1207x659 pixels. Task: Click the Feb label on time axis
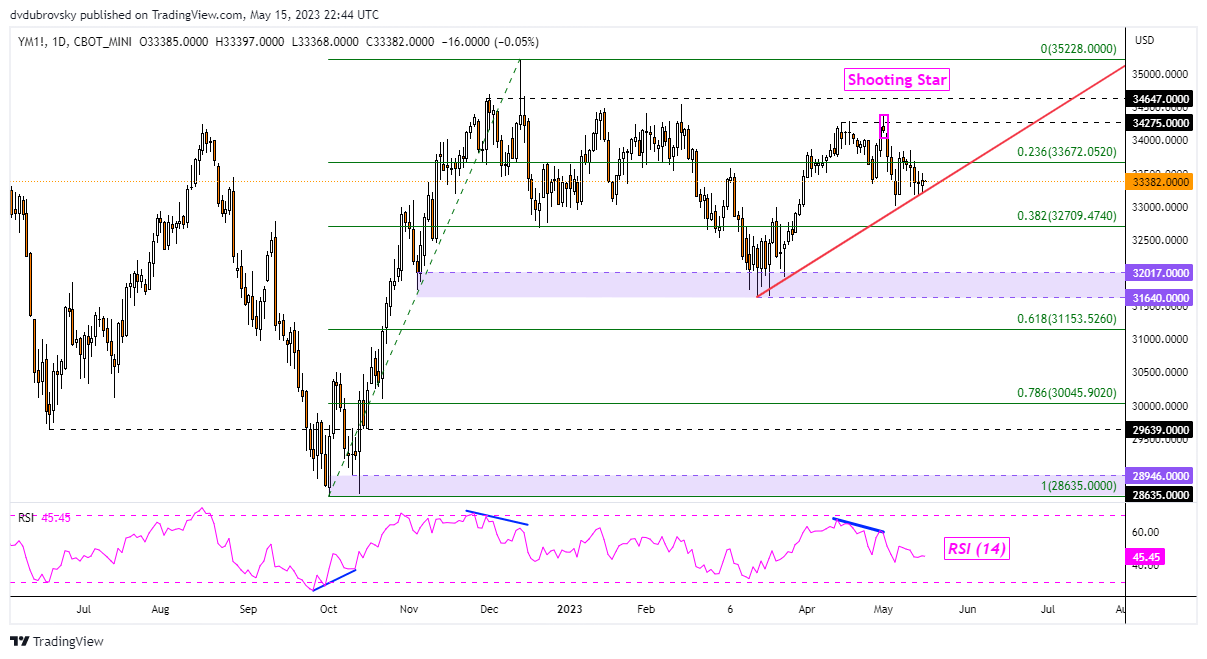(646, 608)
